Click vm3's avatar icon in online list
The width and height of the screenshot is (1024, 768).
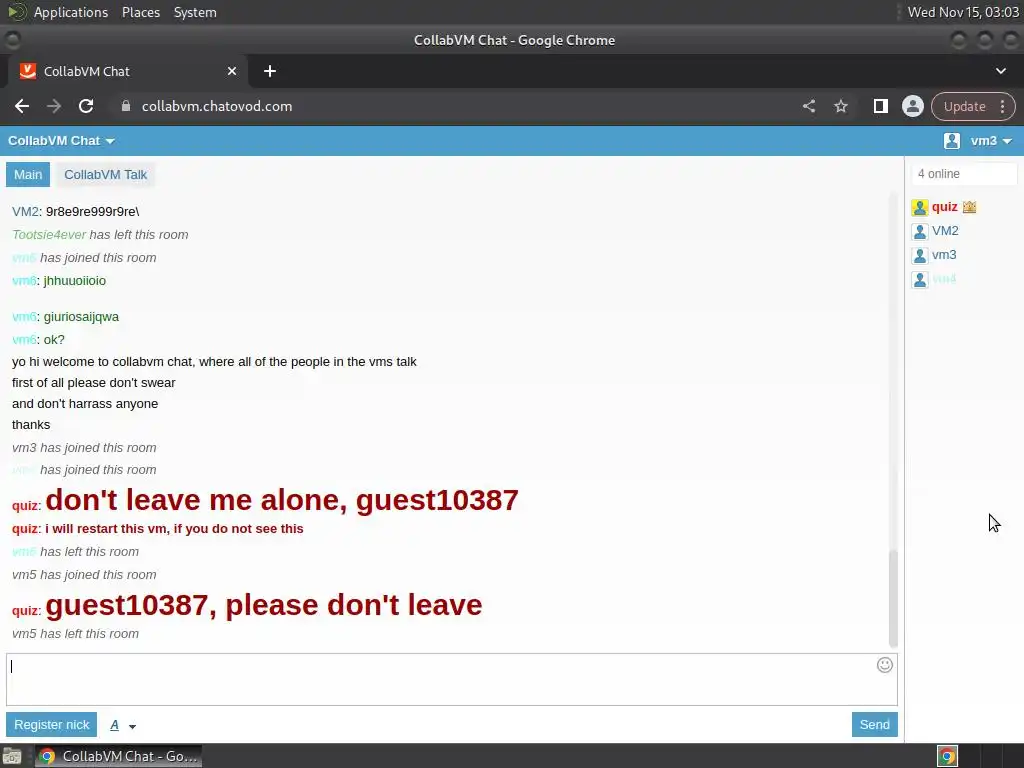click(920, 256)
